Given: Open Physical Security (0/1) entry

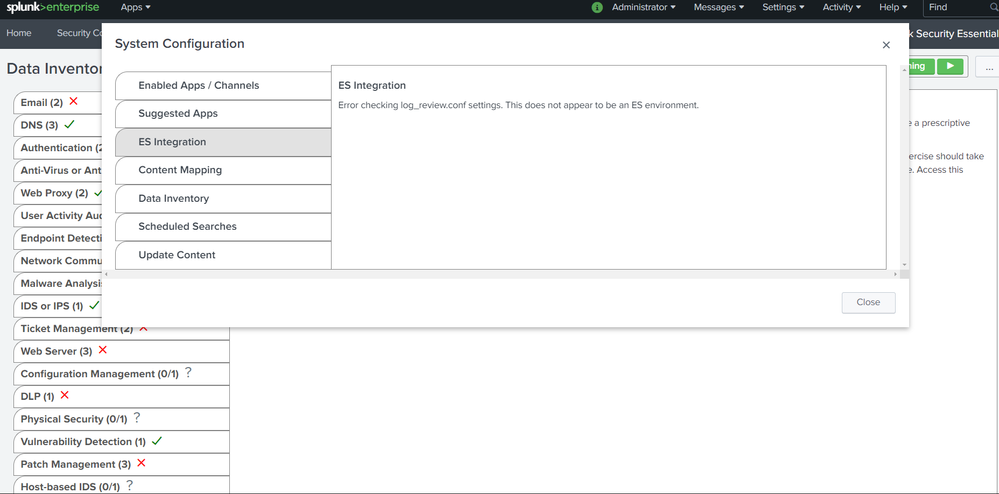Looking at the screenshot, I should [x=121, y=419].
